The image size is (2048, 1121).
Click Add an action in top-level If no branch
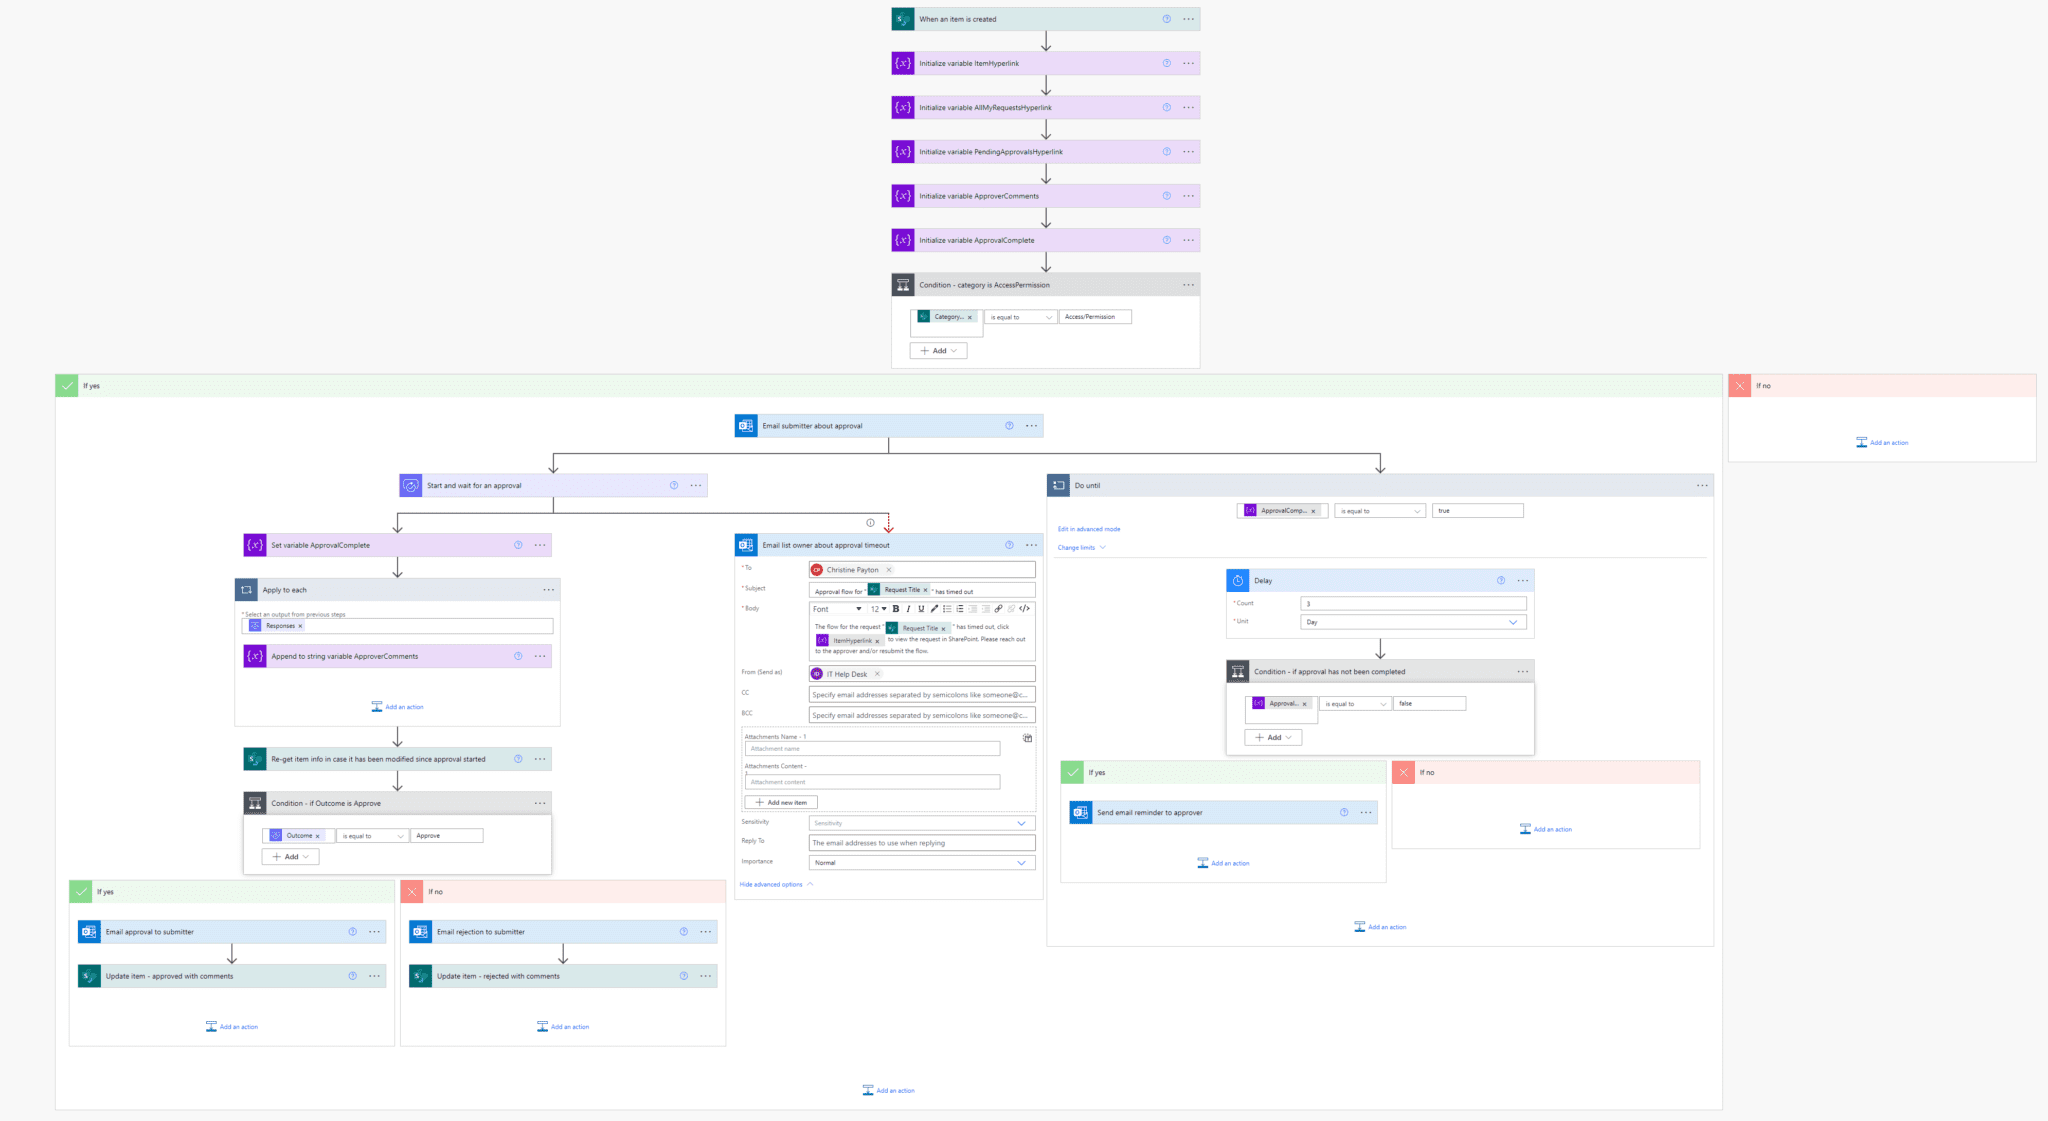1882,443
